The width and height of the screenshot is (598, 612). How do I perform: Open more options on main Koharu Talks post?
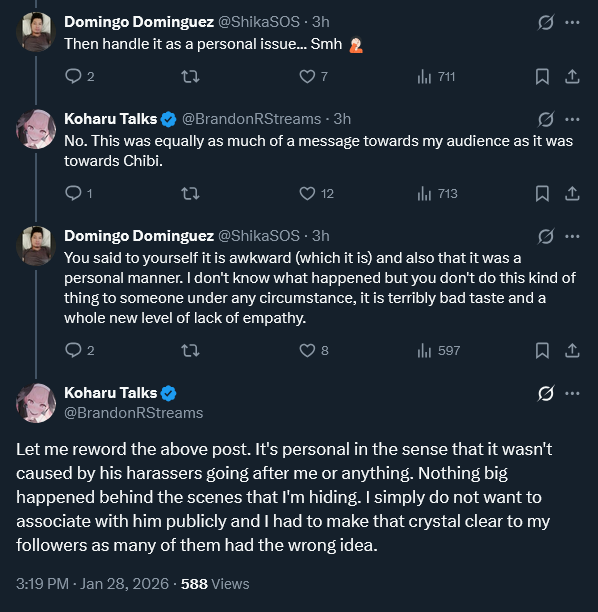click(572, 393)
